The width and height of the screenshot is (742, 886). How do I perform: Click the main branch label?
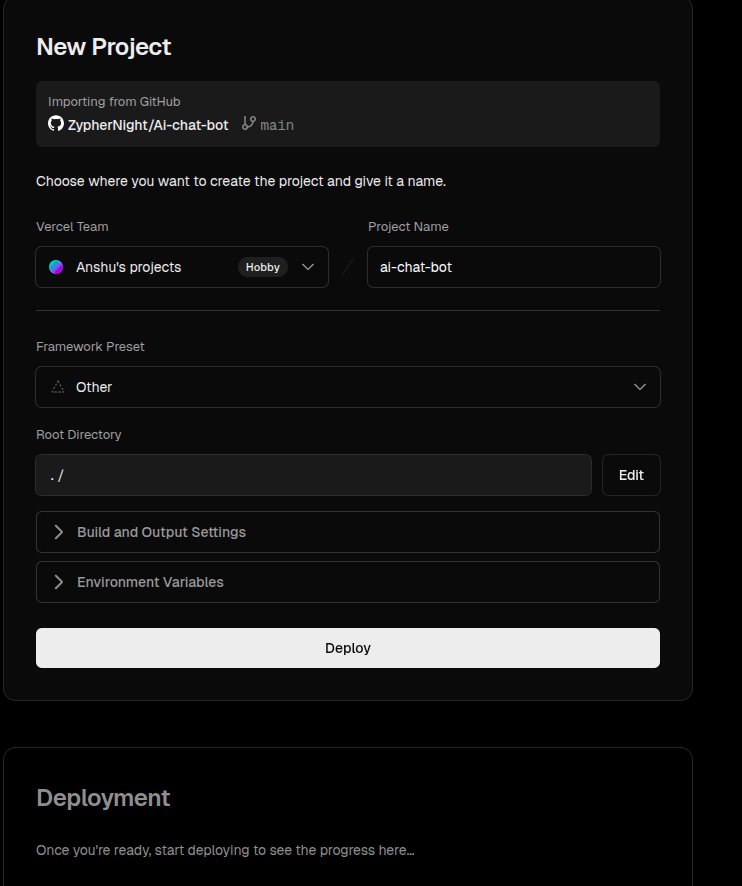277,125
